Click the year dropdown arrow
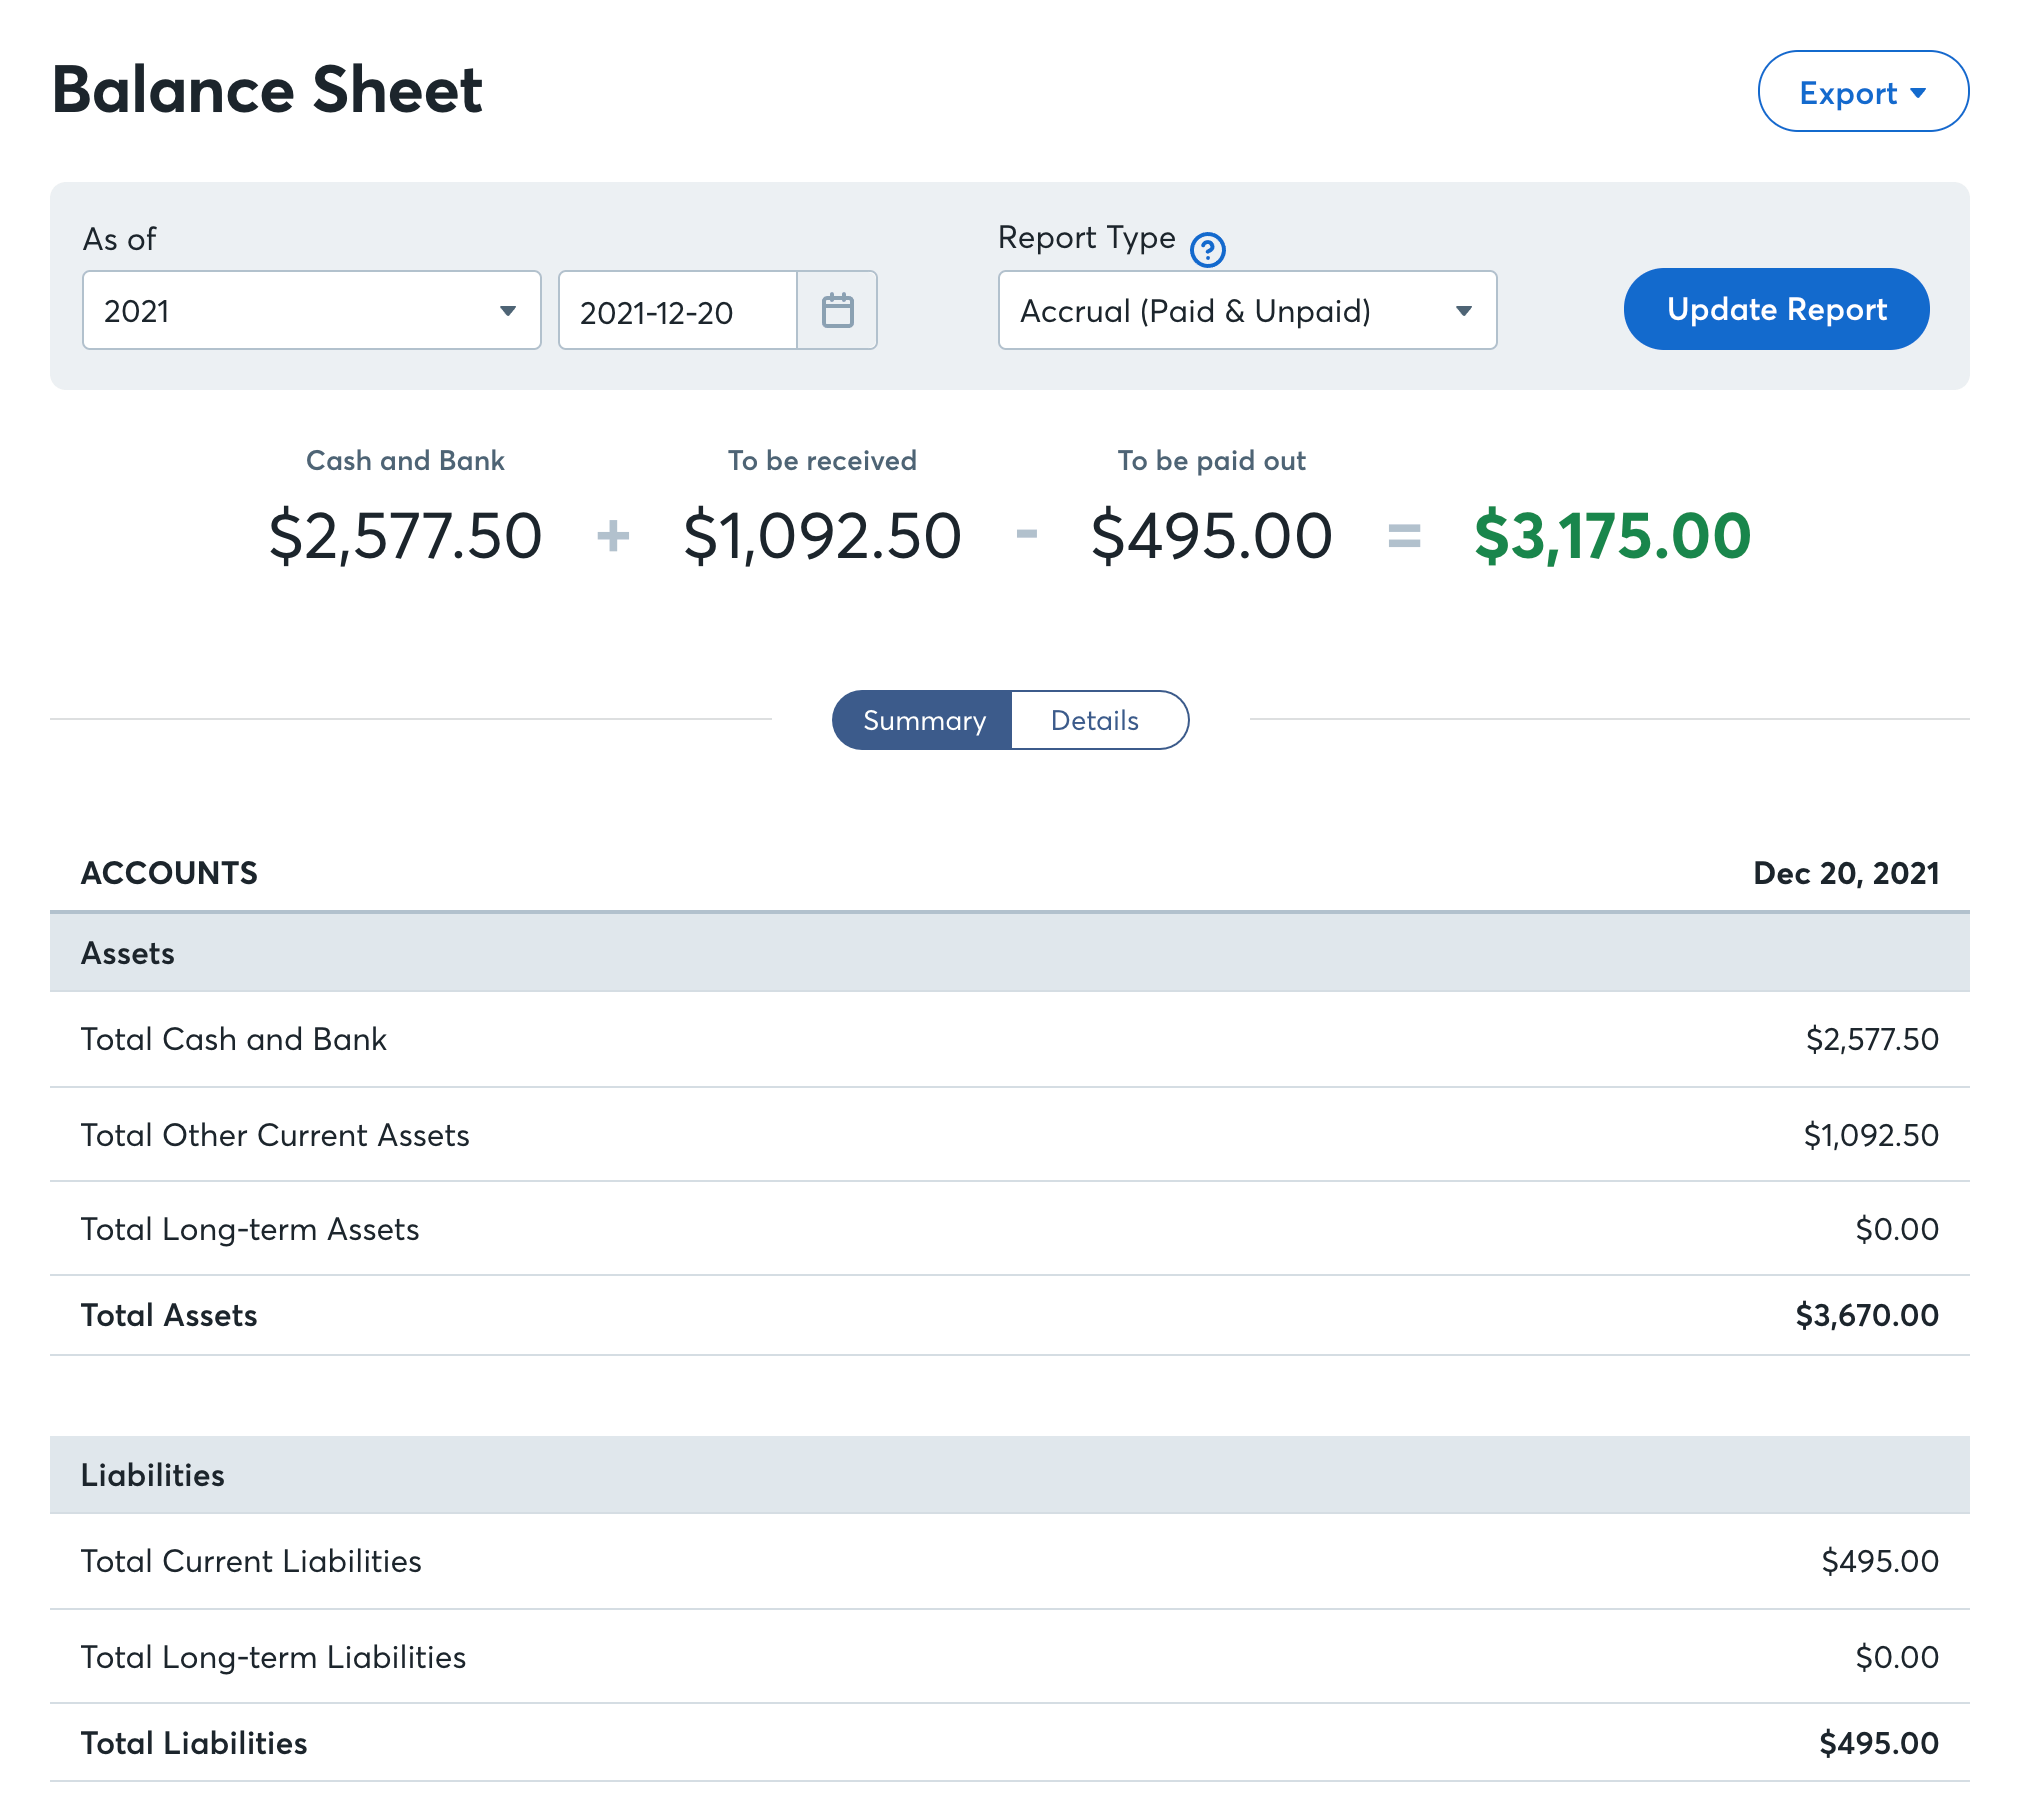Screen dimensions: 2044x1820 click(x=508, y=311)
